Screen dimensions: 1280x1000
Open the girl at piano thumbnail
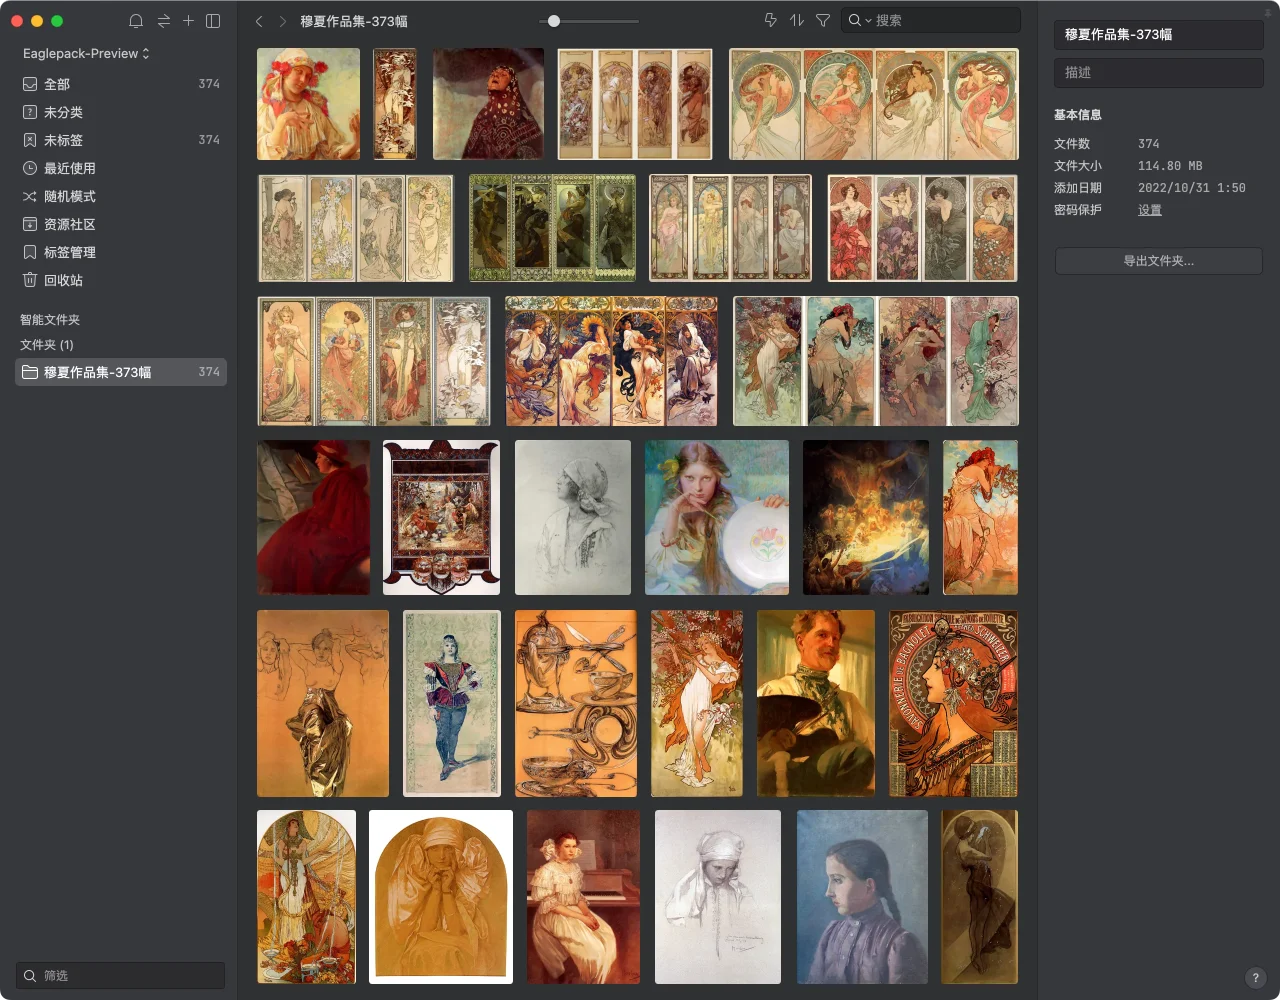click(x=583, y=897)
